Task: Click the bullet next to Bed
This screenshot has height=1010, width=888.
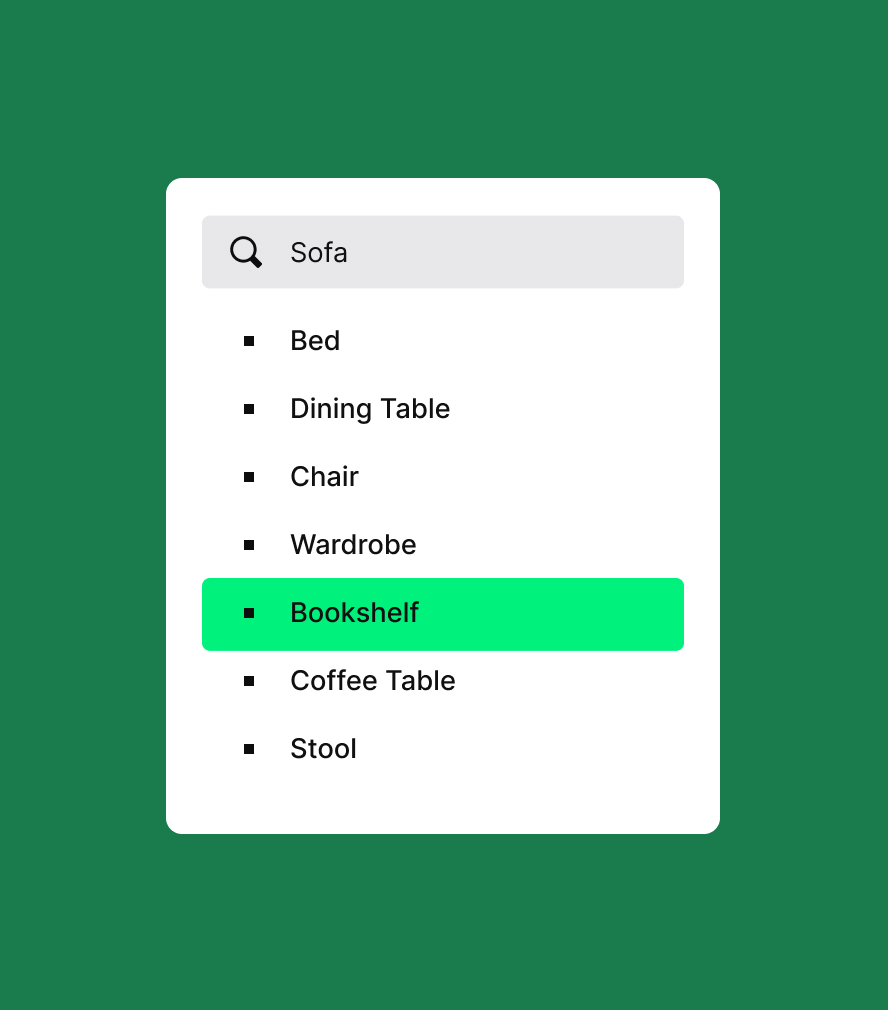Action: [249, 341]
